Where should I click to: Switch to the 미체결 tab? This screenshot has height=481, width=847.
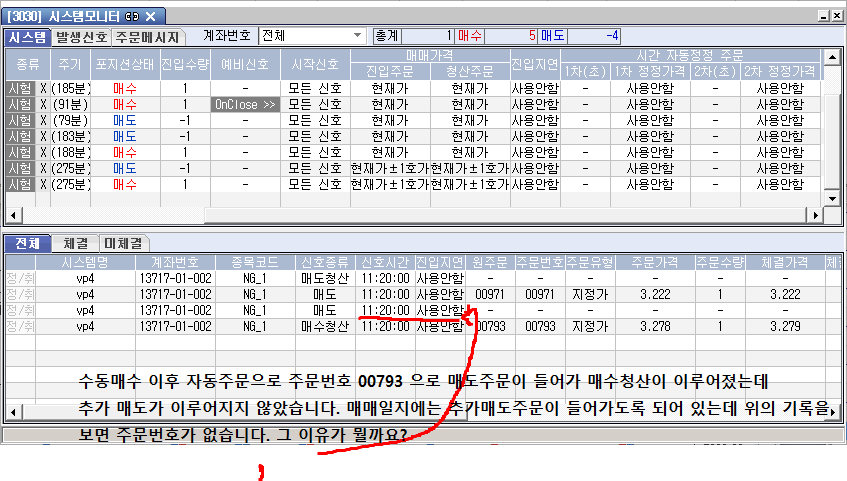coord(122,243)
